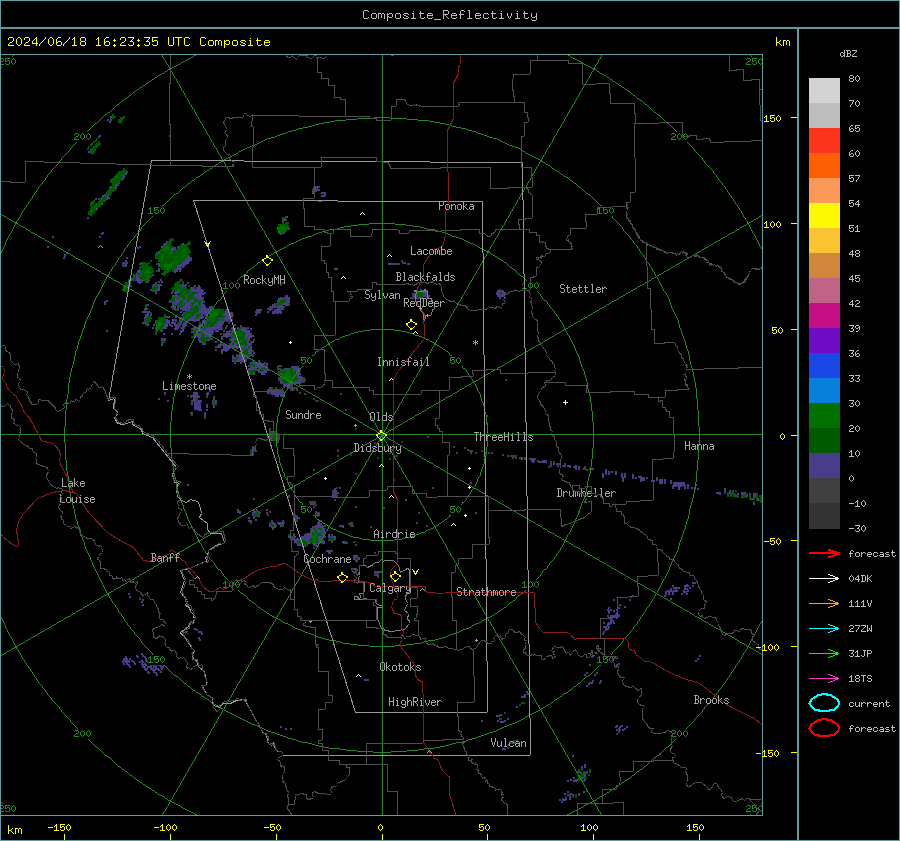Screen dimensions: 900x841
Task: Click the bright green 30 dBZ swatch
Action: coord(824,415)
